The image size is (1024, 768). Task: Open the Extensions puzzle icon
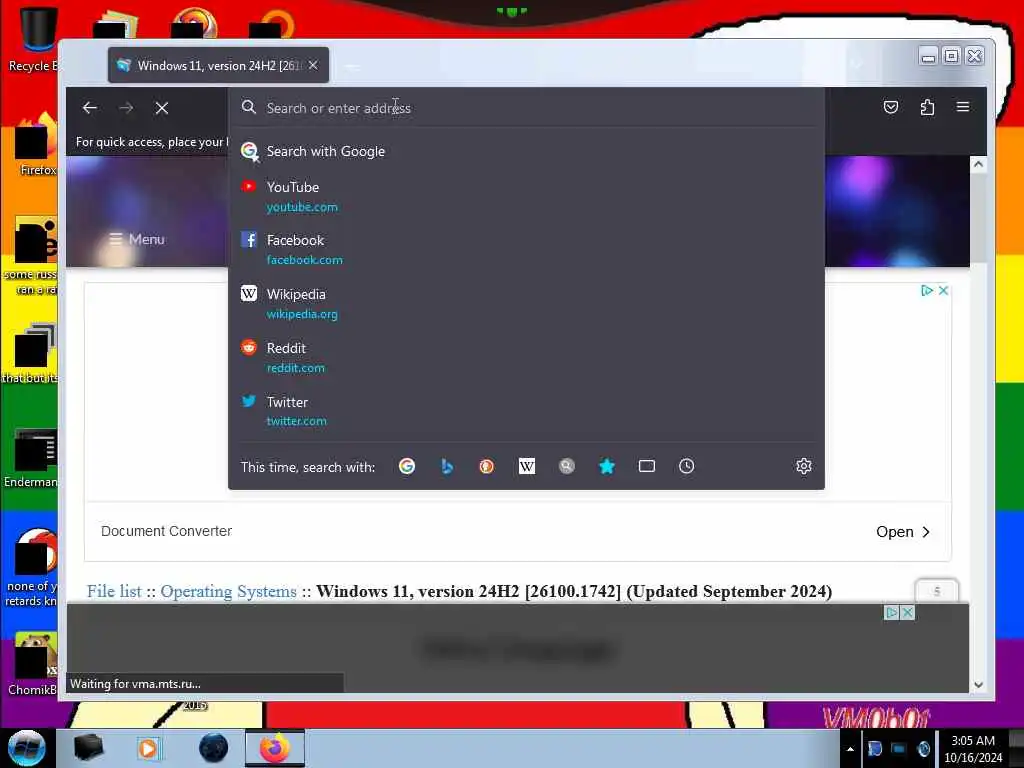point(927,107)
